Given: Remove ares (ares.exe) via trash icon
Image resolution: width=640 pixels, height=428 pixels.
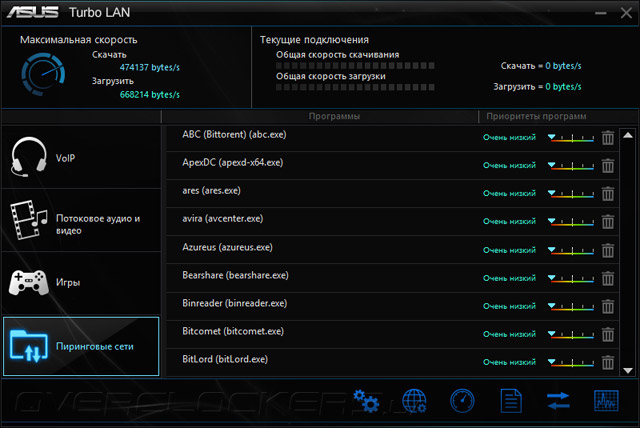Looking at the screenshot, I should coord(608,194).
